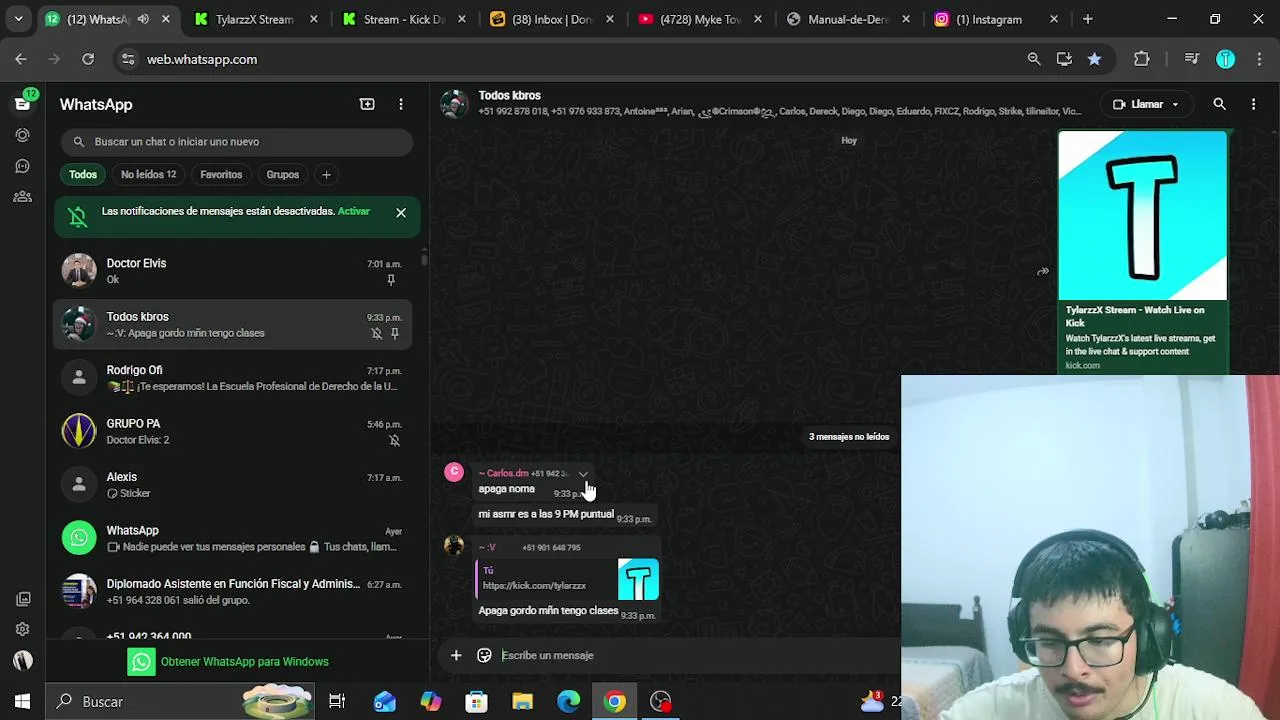
Task: Switch to the TylarzzX Stream tab
Action: 257,19
